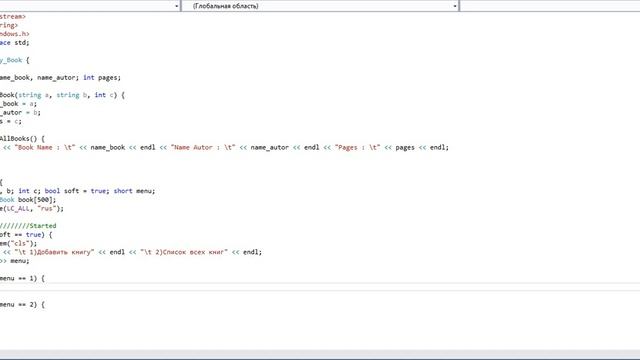Click "name_book" in the output line
Image resolution: width=640 pixels, height=360 pixels.
pyautogui.click(x=108, y=147)
